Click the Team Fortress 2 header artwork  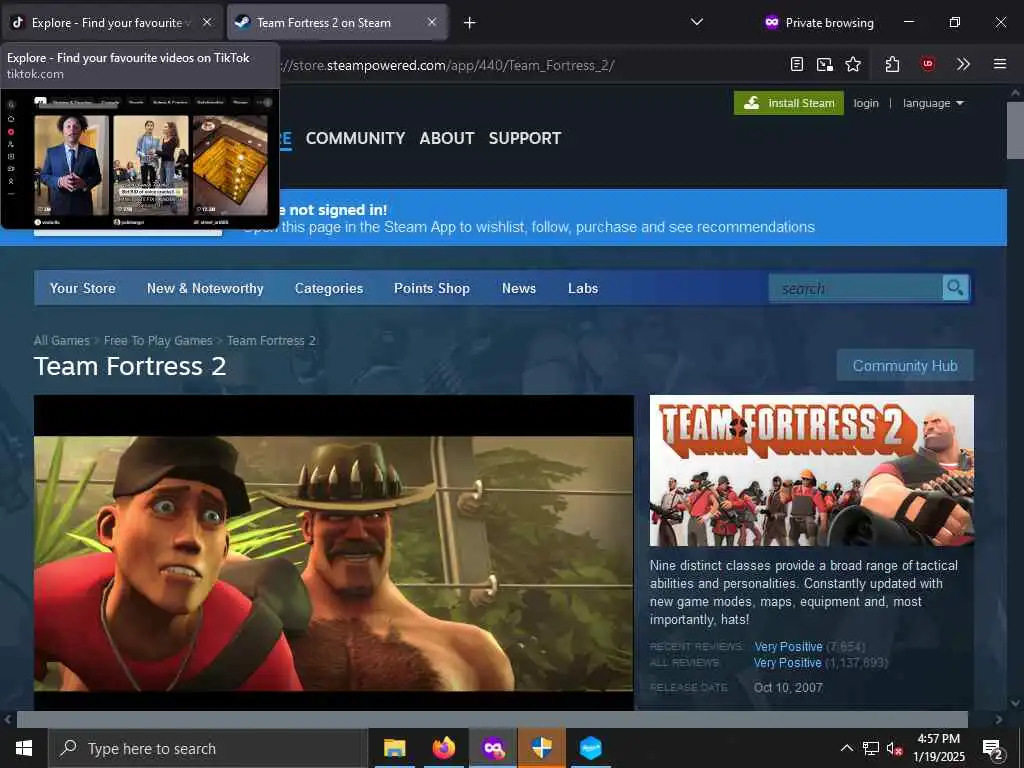pyautogui.click(x=812, y=470)
